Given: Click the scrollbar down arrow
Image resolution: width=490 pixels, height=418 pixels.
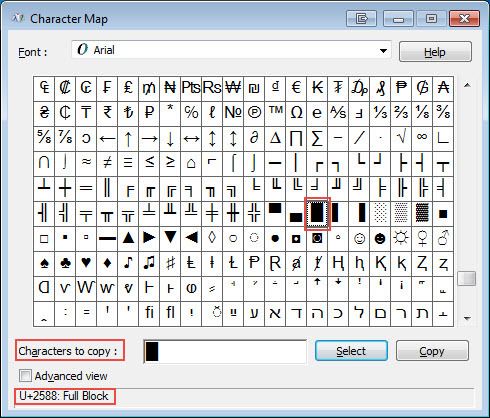Looking at the screenshot, I should pos(467,318).
